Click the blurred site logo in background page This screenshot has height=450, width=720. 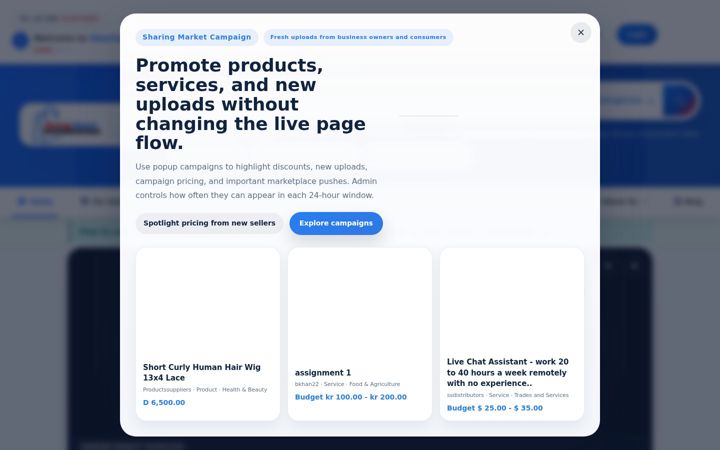coord(70,125)
